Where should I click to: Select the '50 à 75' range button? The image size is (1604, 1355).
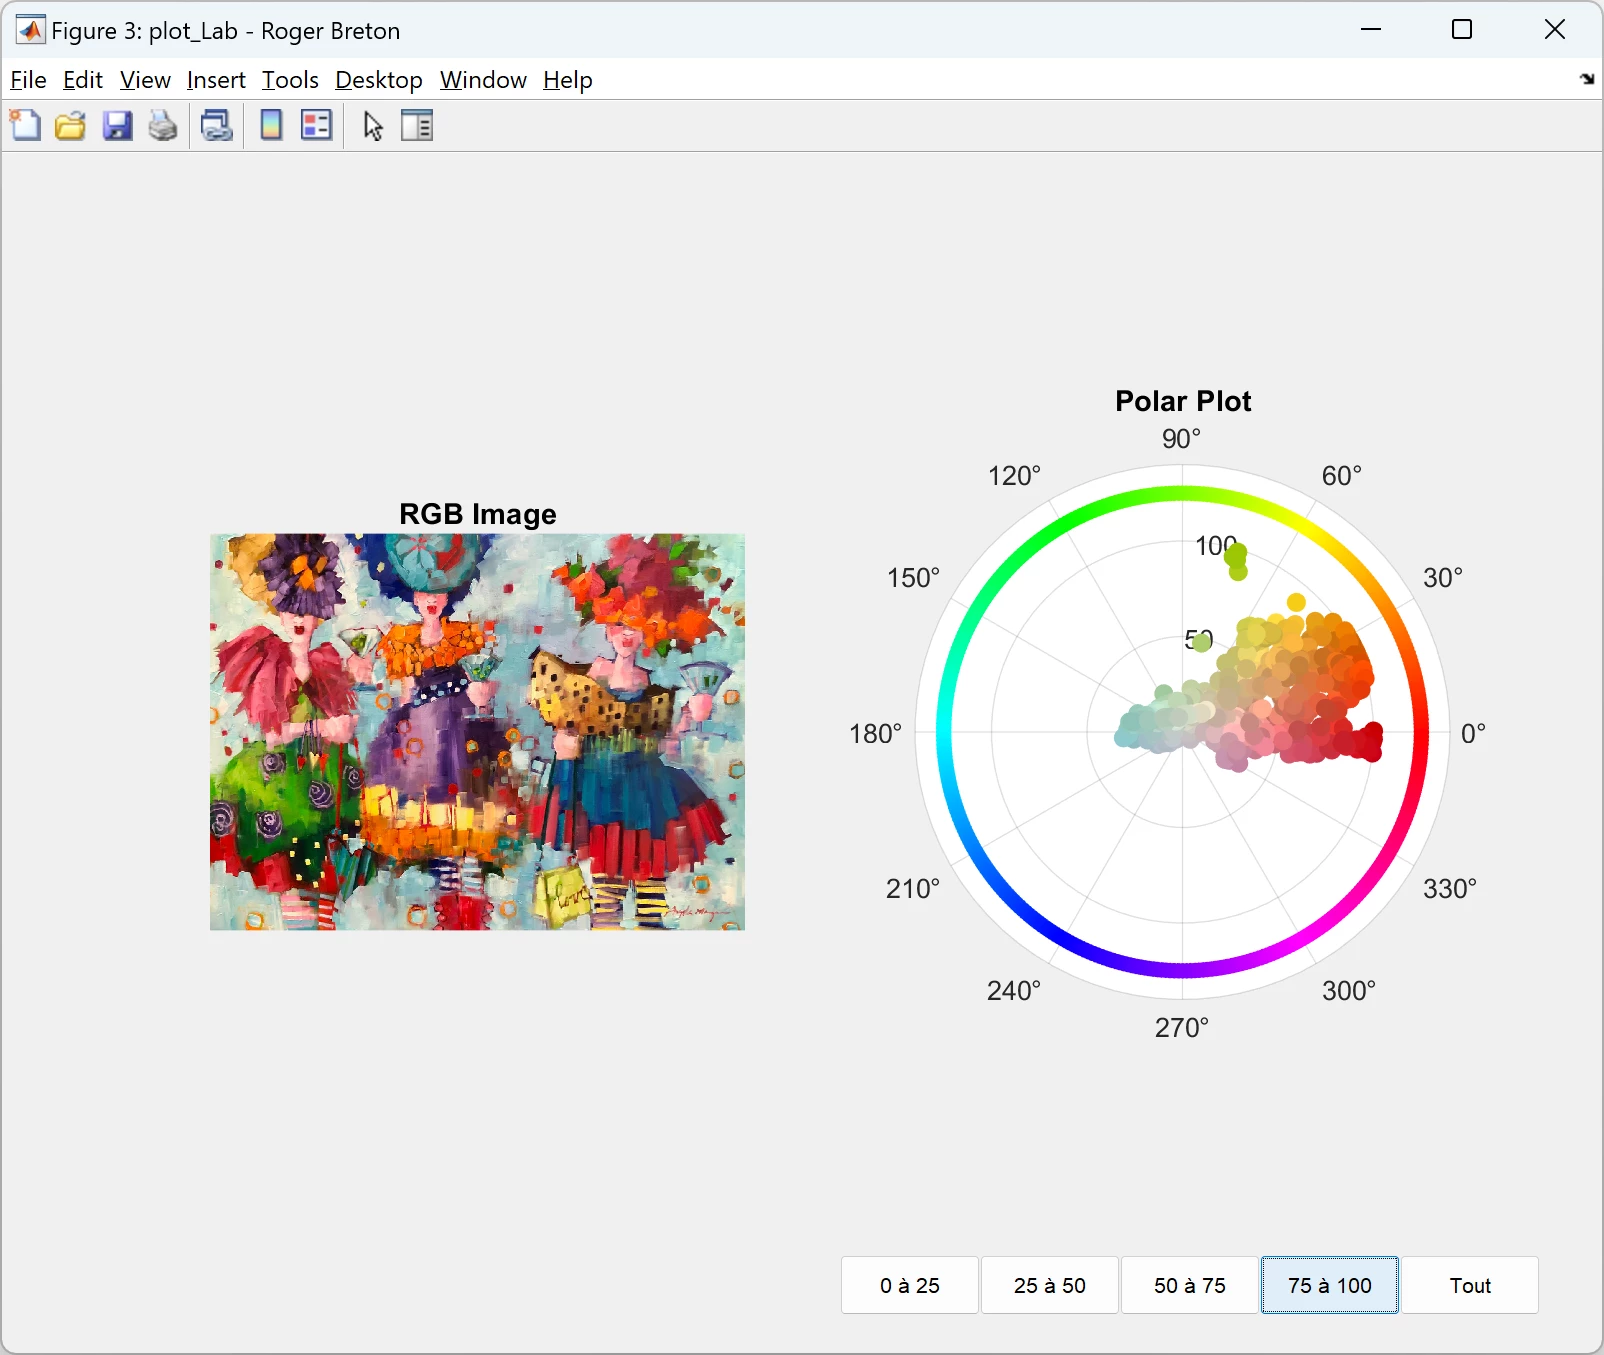pos(1190,1285)
